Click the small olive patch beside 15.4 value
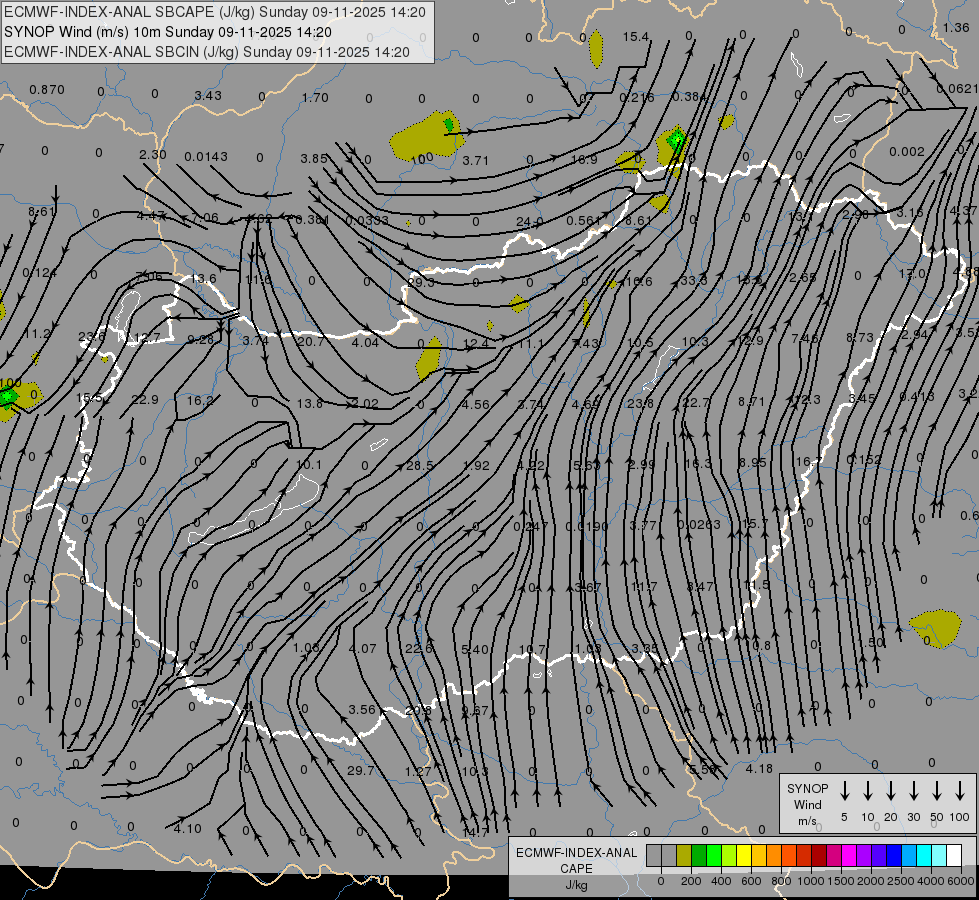The image size is (979, 900). point(596,48)
